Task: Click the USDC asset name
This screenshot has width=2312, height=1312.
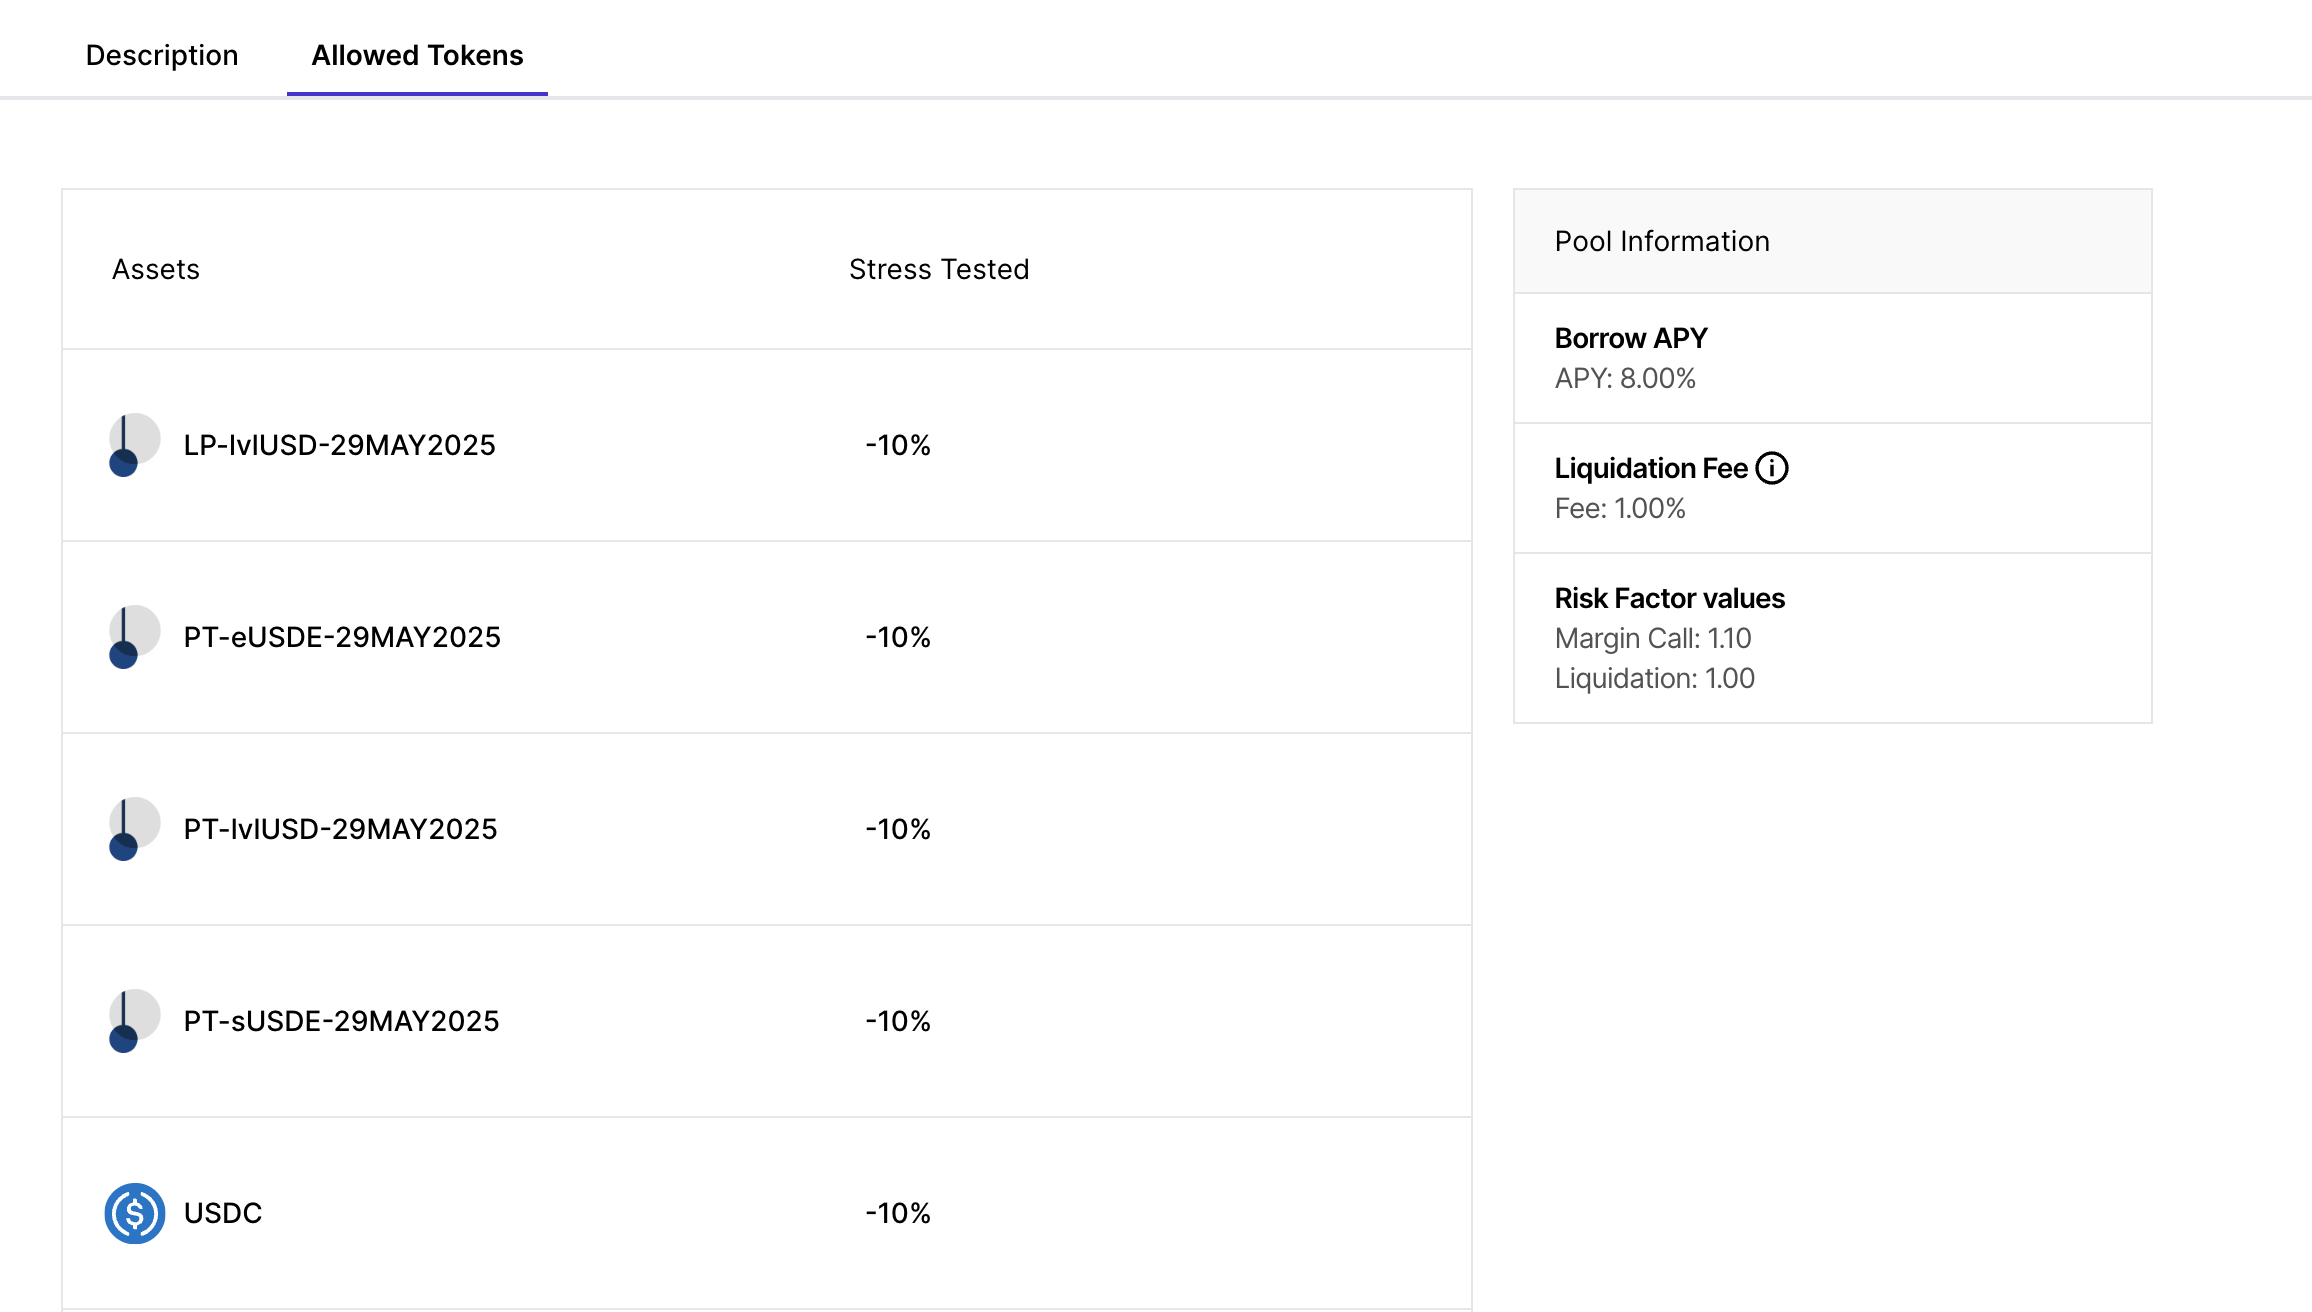Action: pos(223,1213)
